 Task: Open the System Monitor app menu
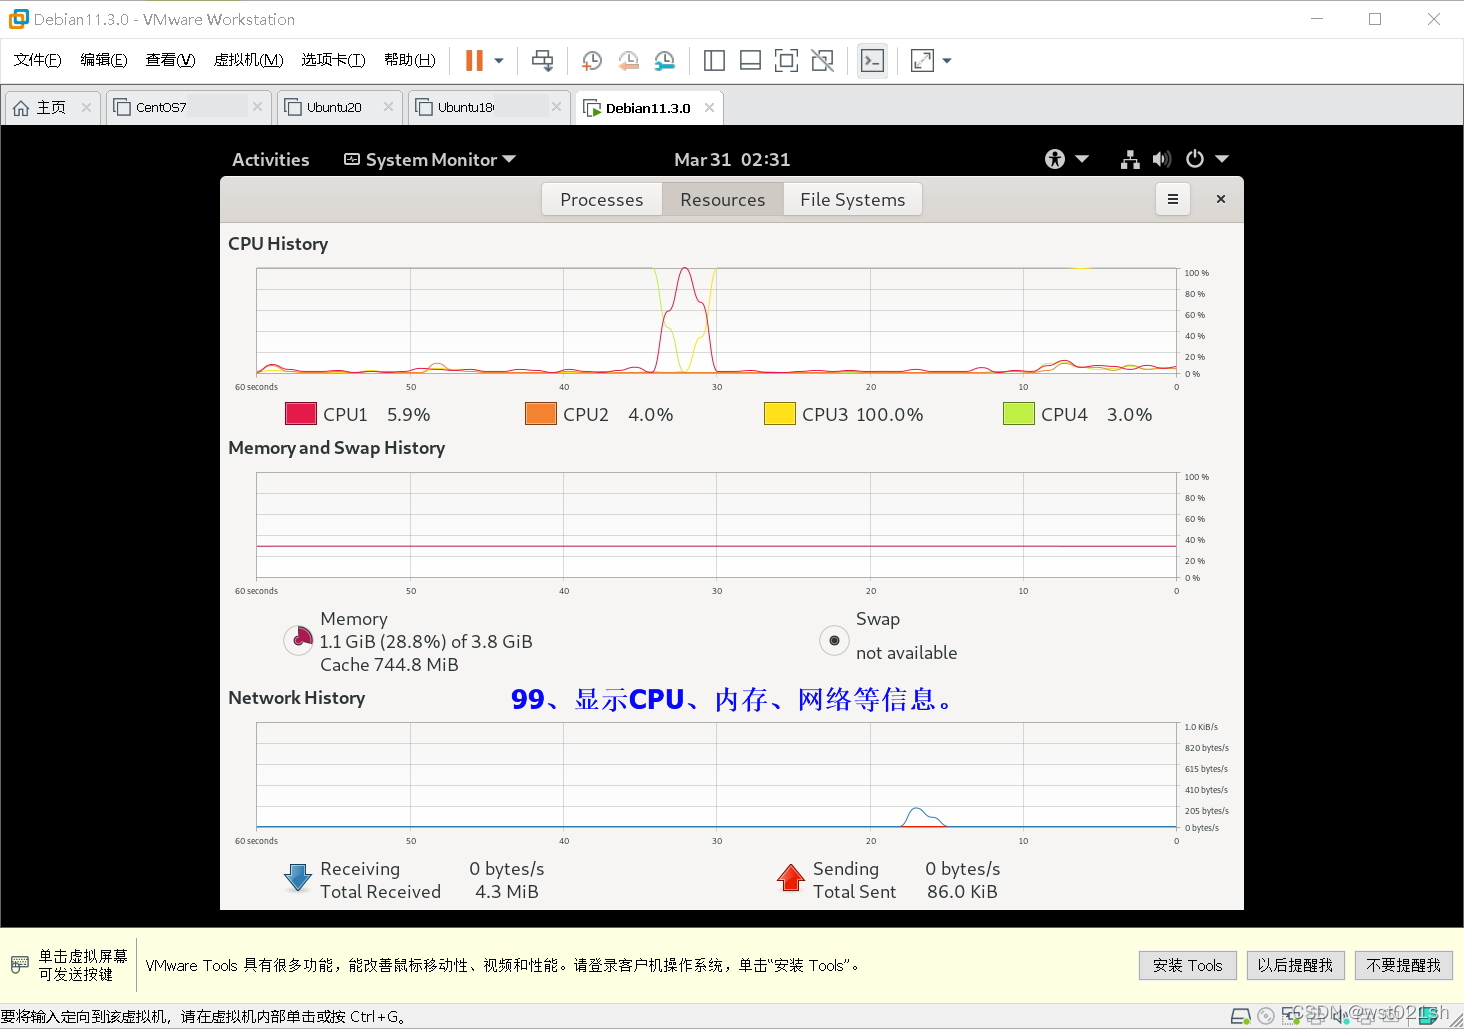pyautogui.click(x=430, y=160)
